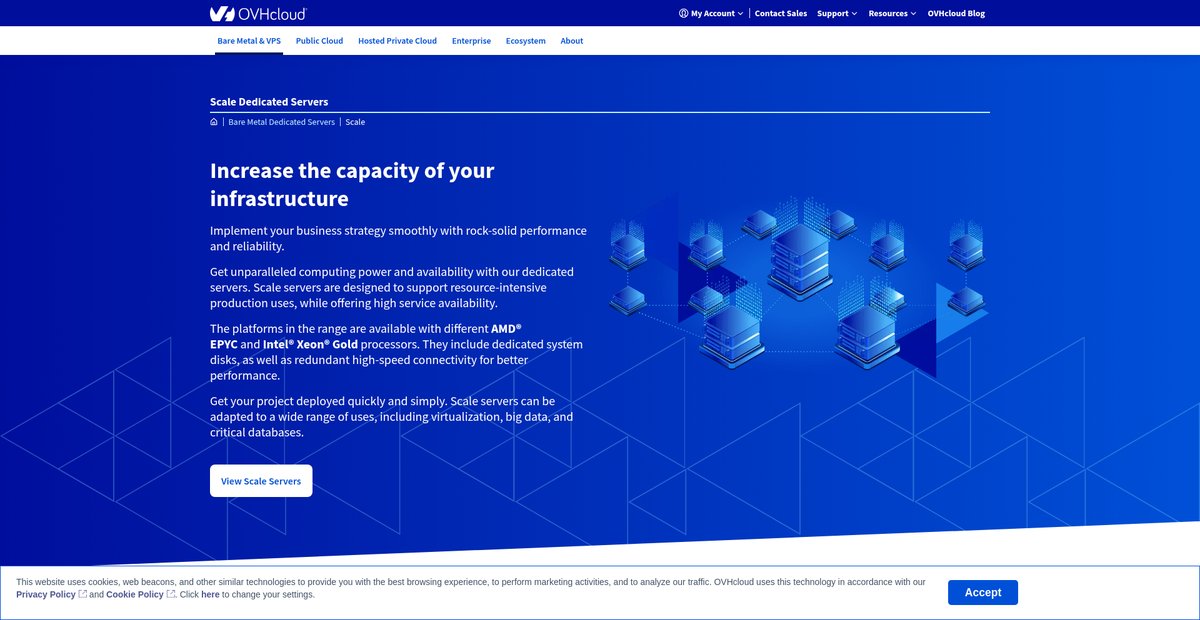Viewport: 1200px width, 620px height.
Task: Click Bare Metal Dedicated Servers breadcrumb
Action: click(282, 122)
